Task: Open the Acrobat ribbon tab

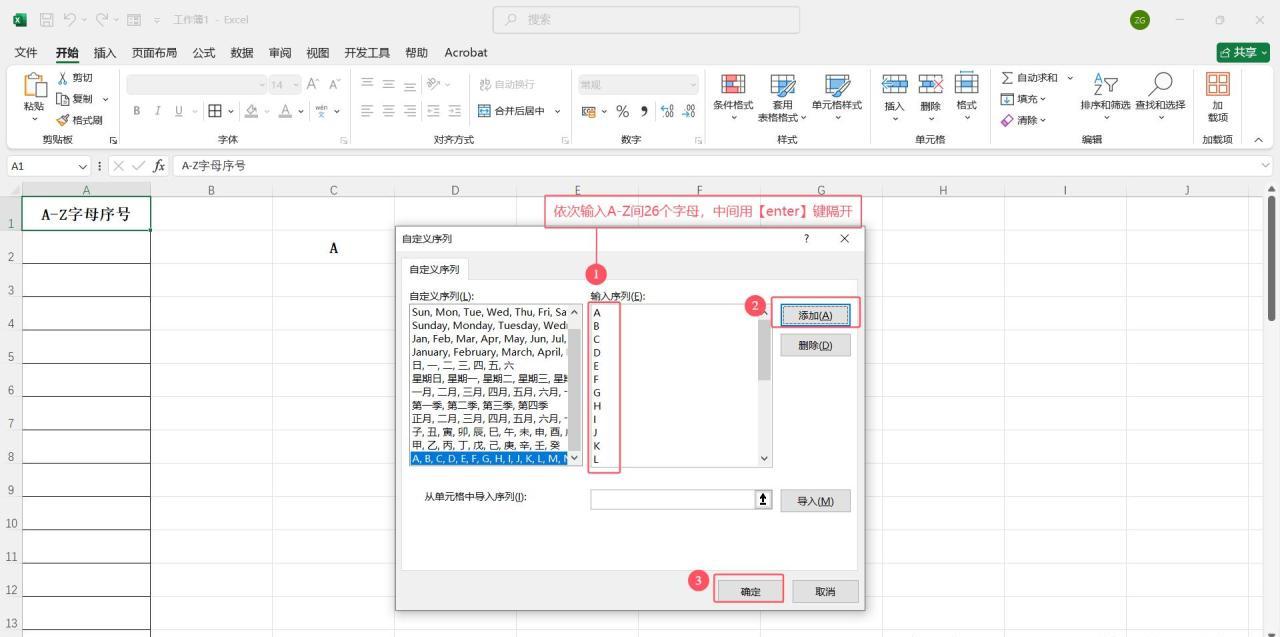Action: click(x=466, y=53)
